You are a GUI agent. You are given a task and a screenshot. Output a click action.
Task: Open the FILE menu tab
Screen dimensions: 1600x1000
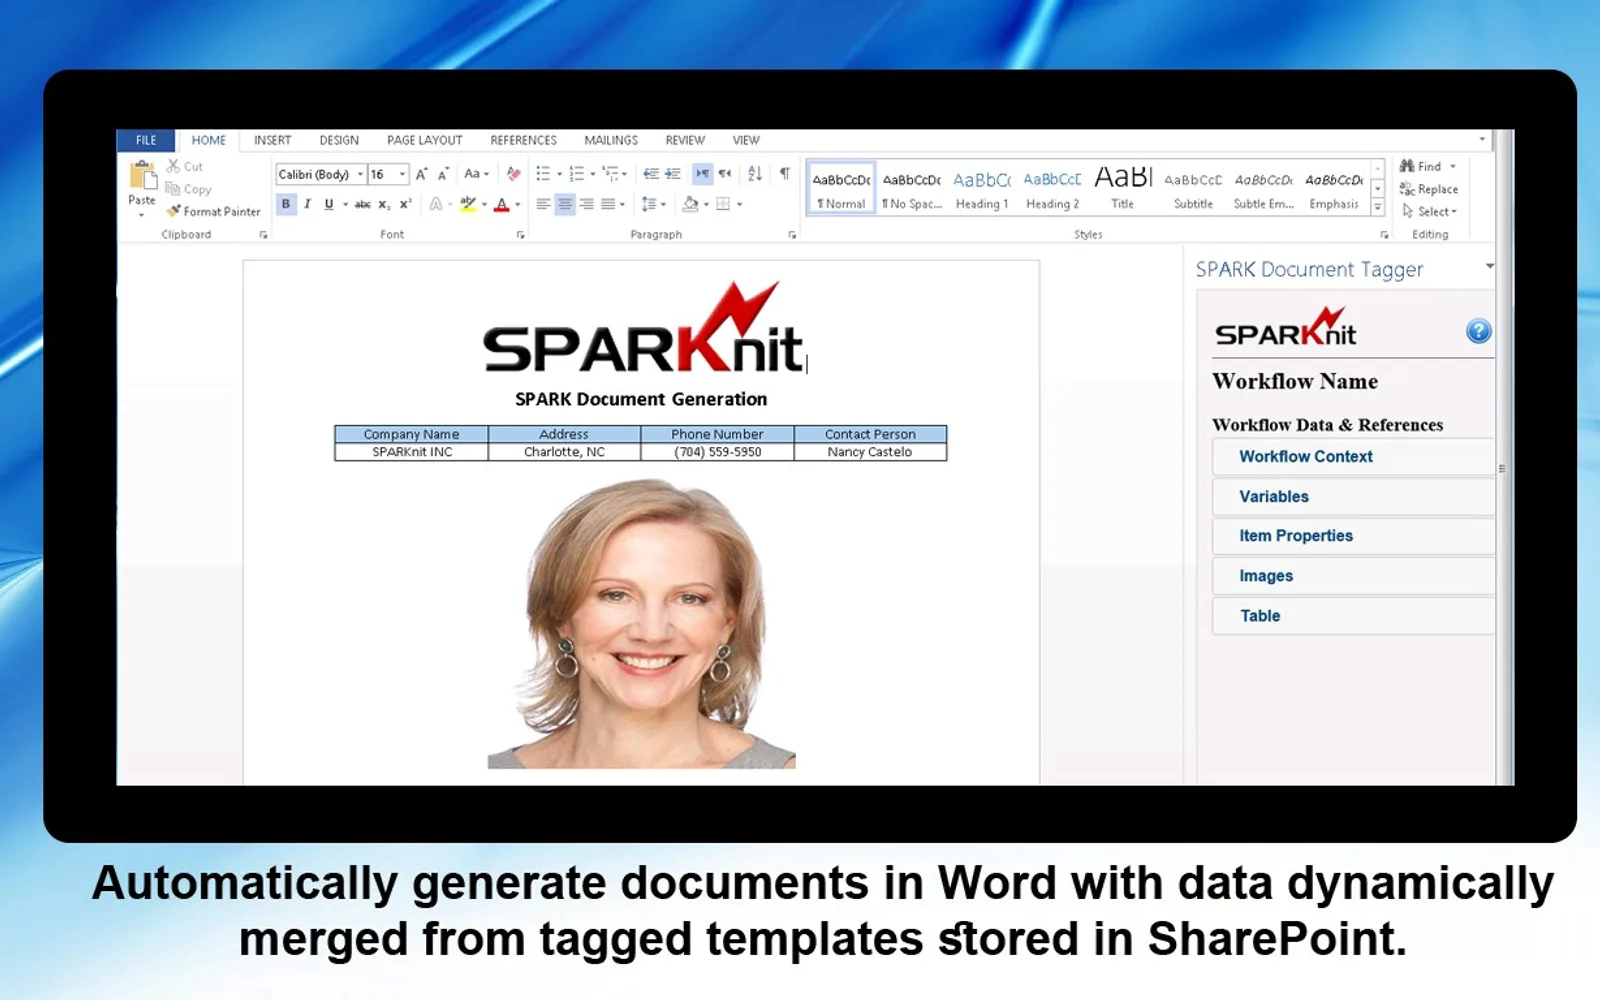pos(146,140)
